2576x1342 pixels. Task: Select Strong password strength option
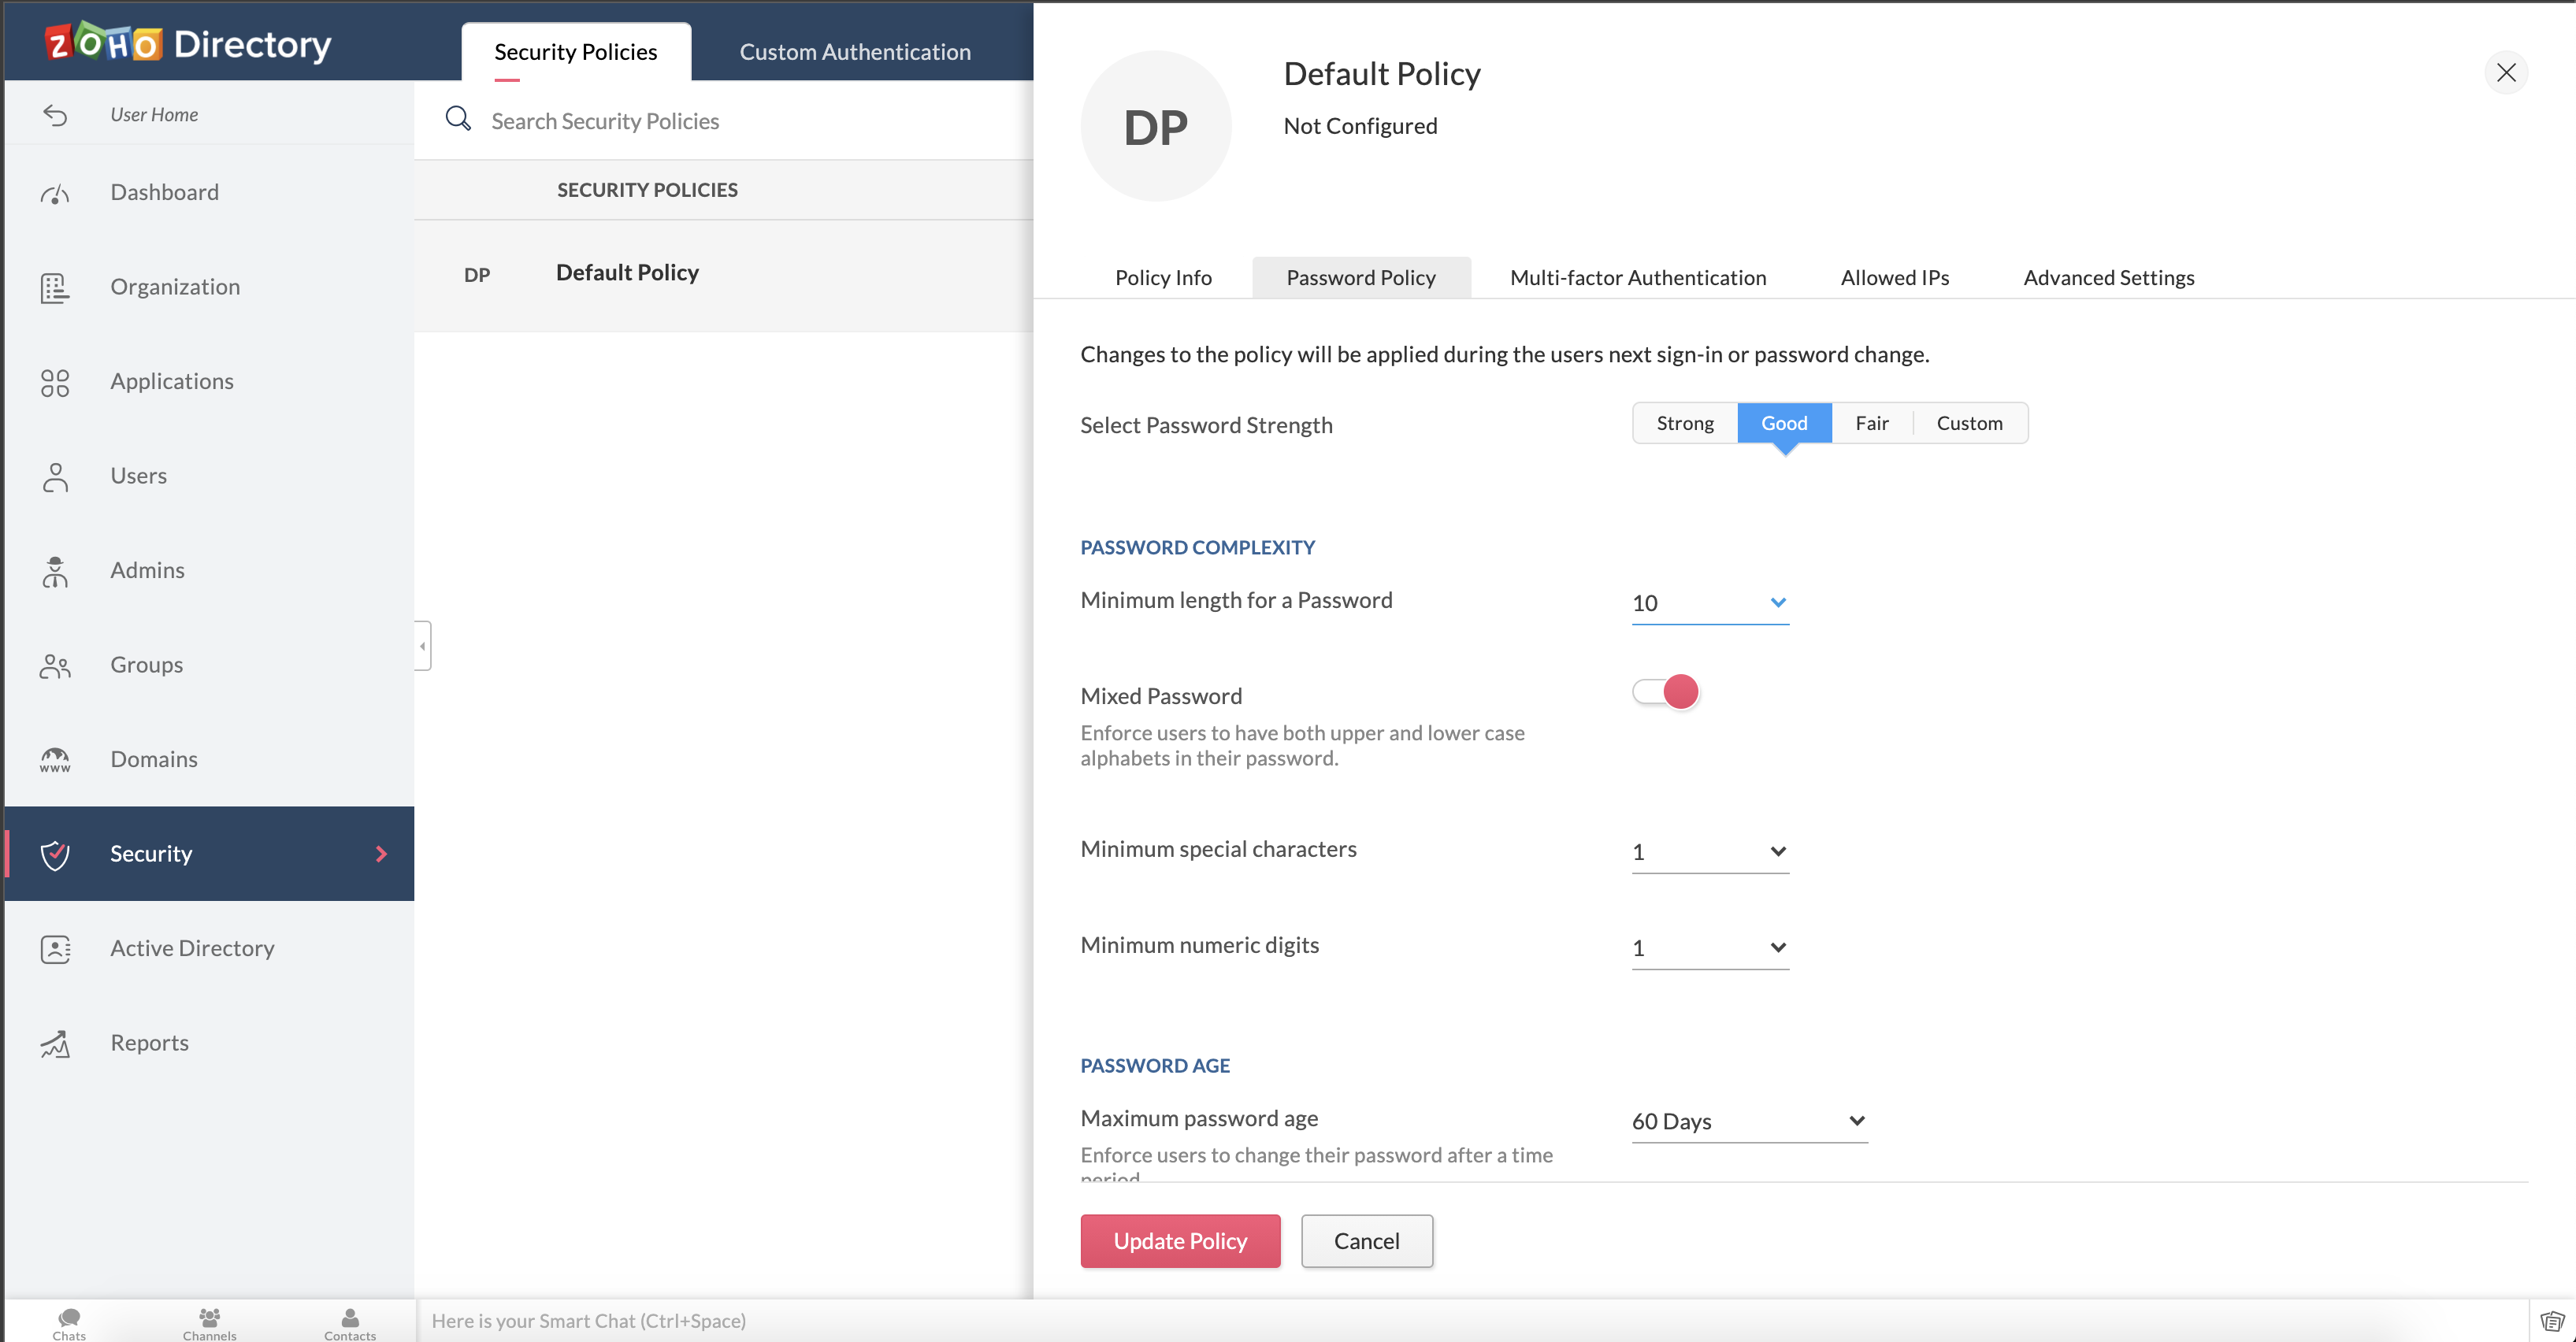(1684, 423)
